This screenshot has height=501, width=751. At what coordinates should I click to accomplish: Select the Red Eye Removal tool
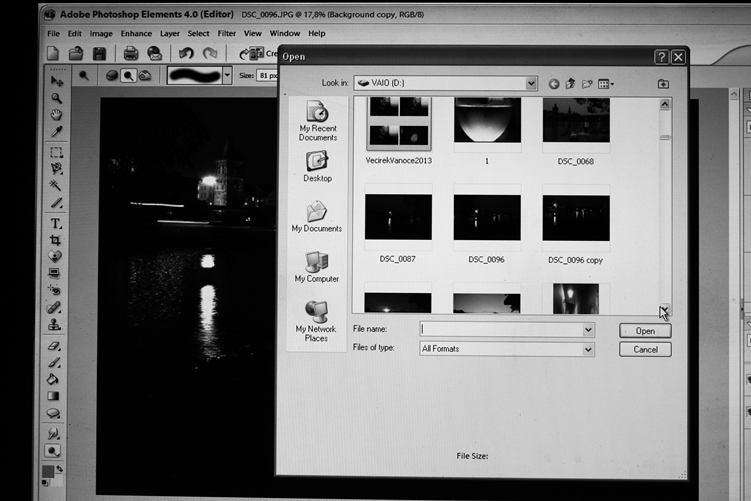coord(55,290)
